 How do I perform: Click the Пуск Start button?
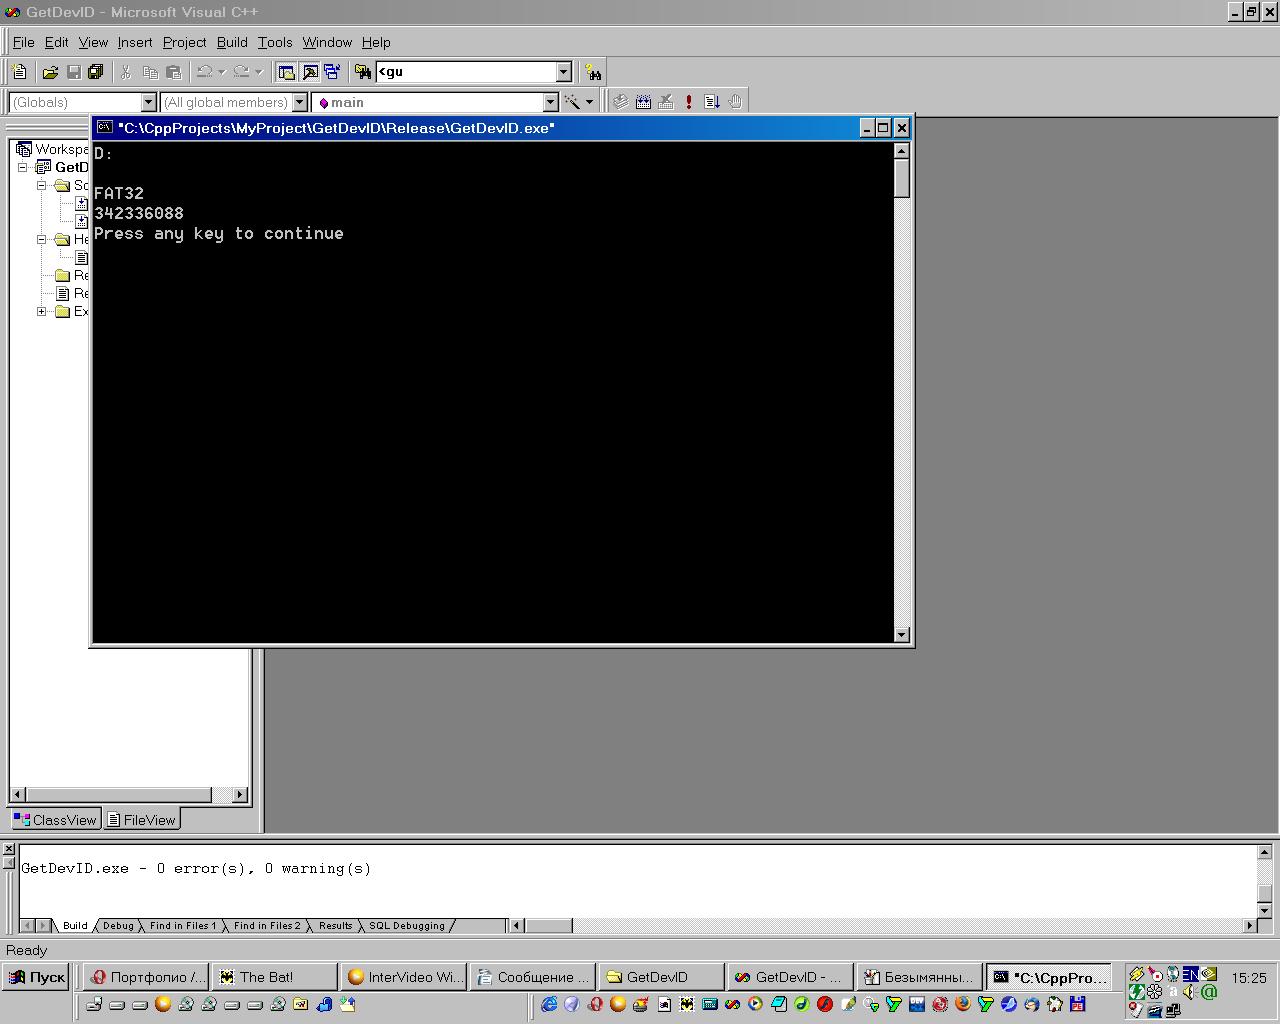[x=36, y=977]
